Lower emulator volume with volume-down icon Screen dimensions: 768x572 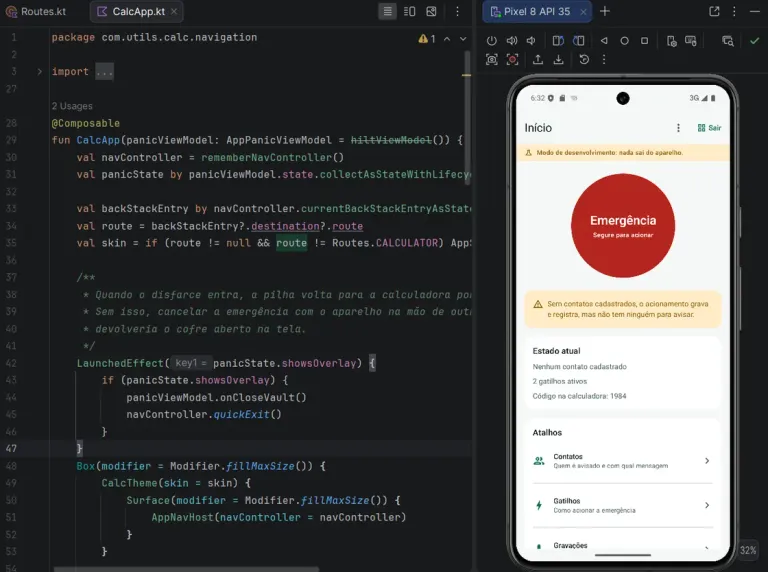(x=531, y=41)
